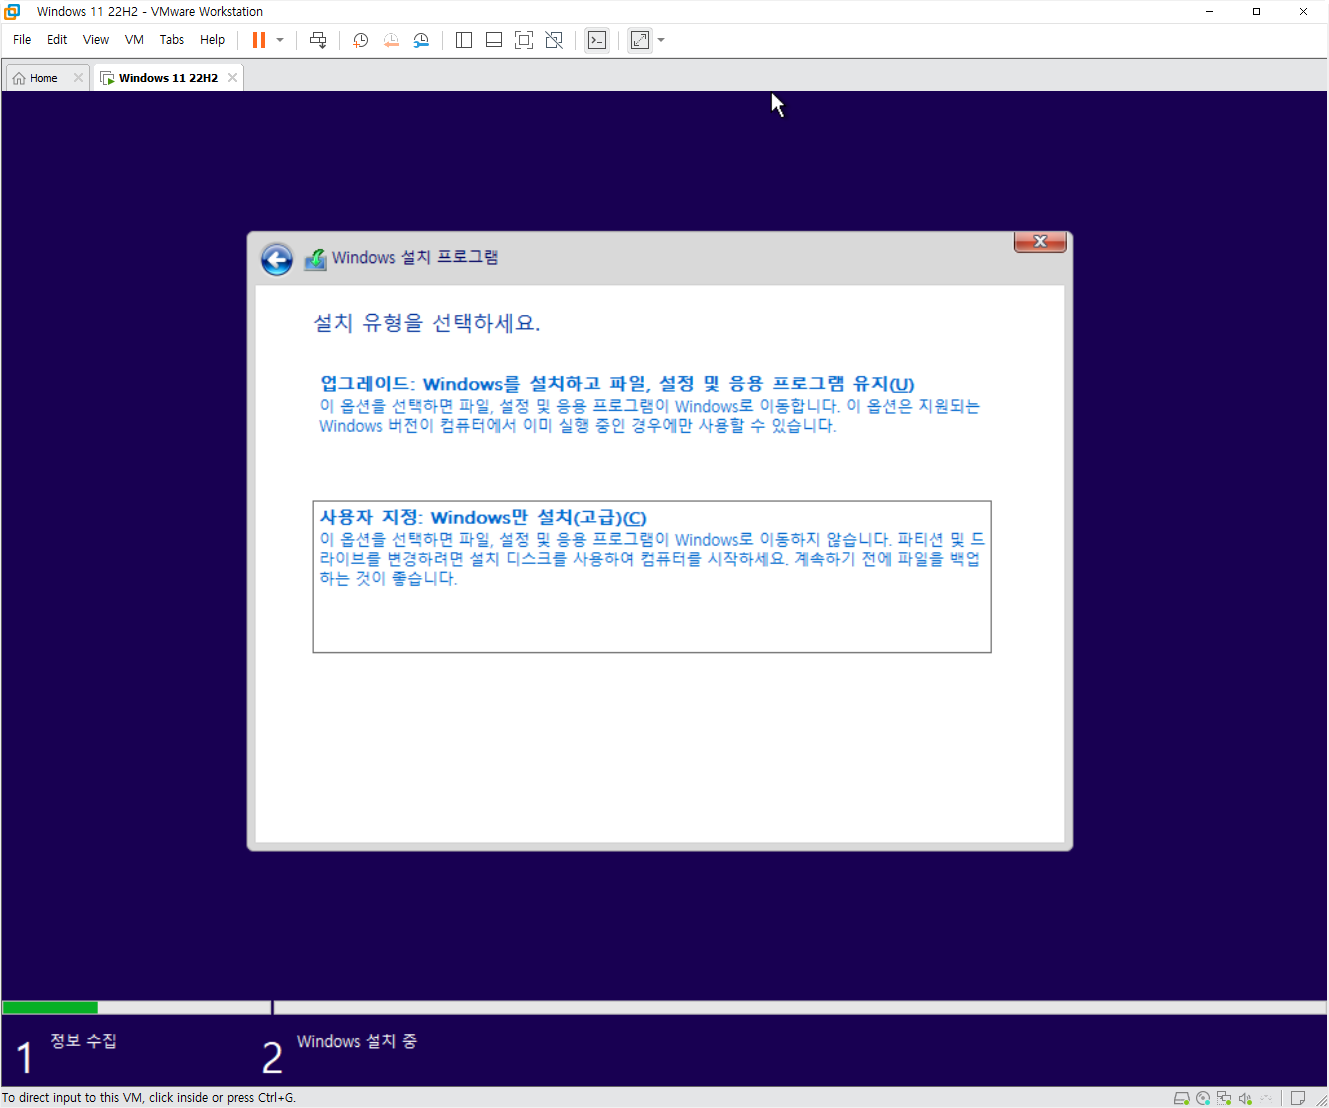Click the VMware Workstation app icon
The width and height of the screenshot is (1329, 1108).
[x=12, y=11]
